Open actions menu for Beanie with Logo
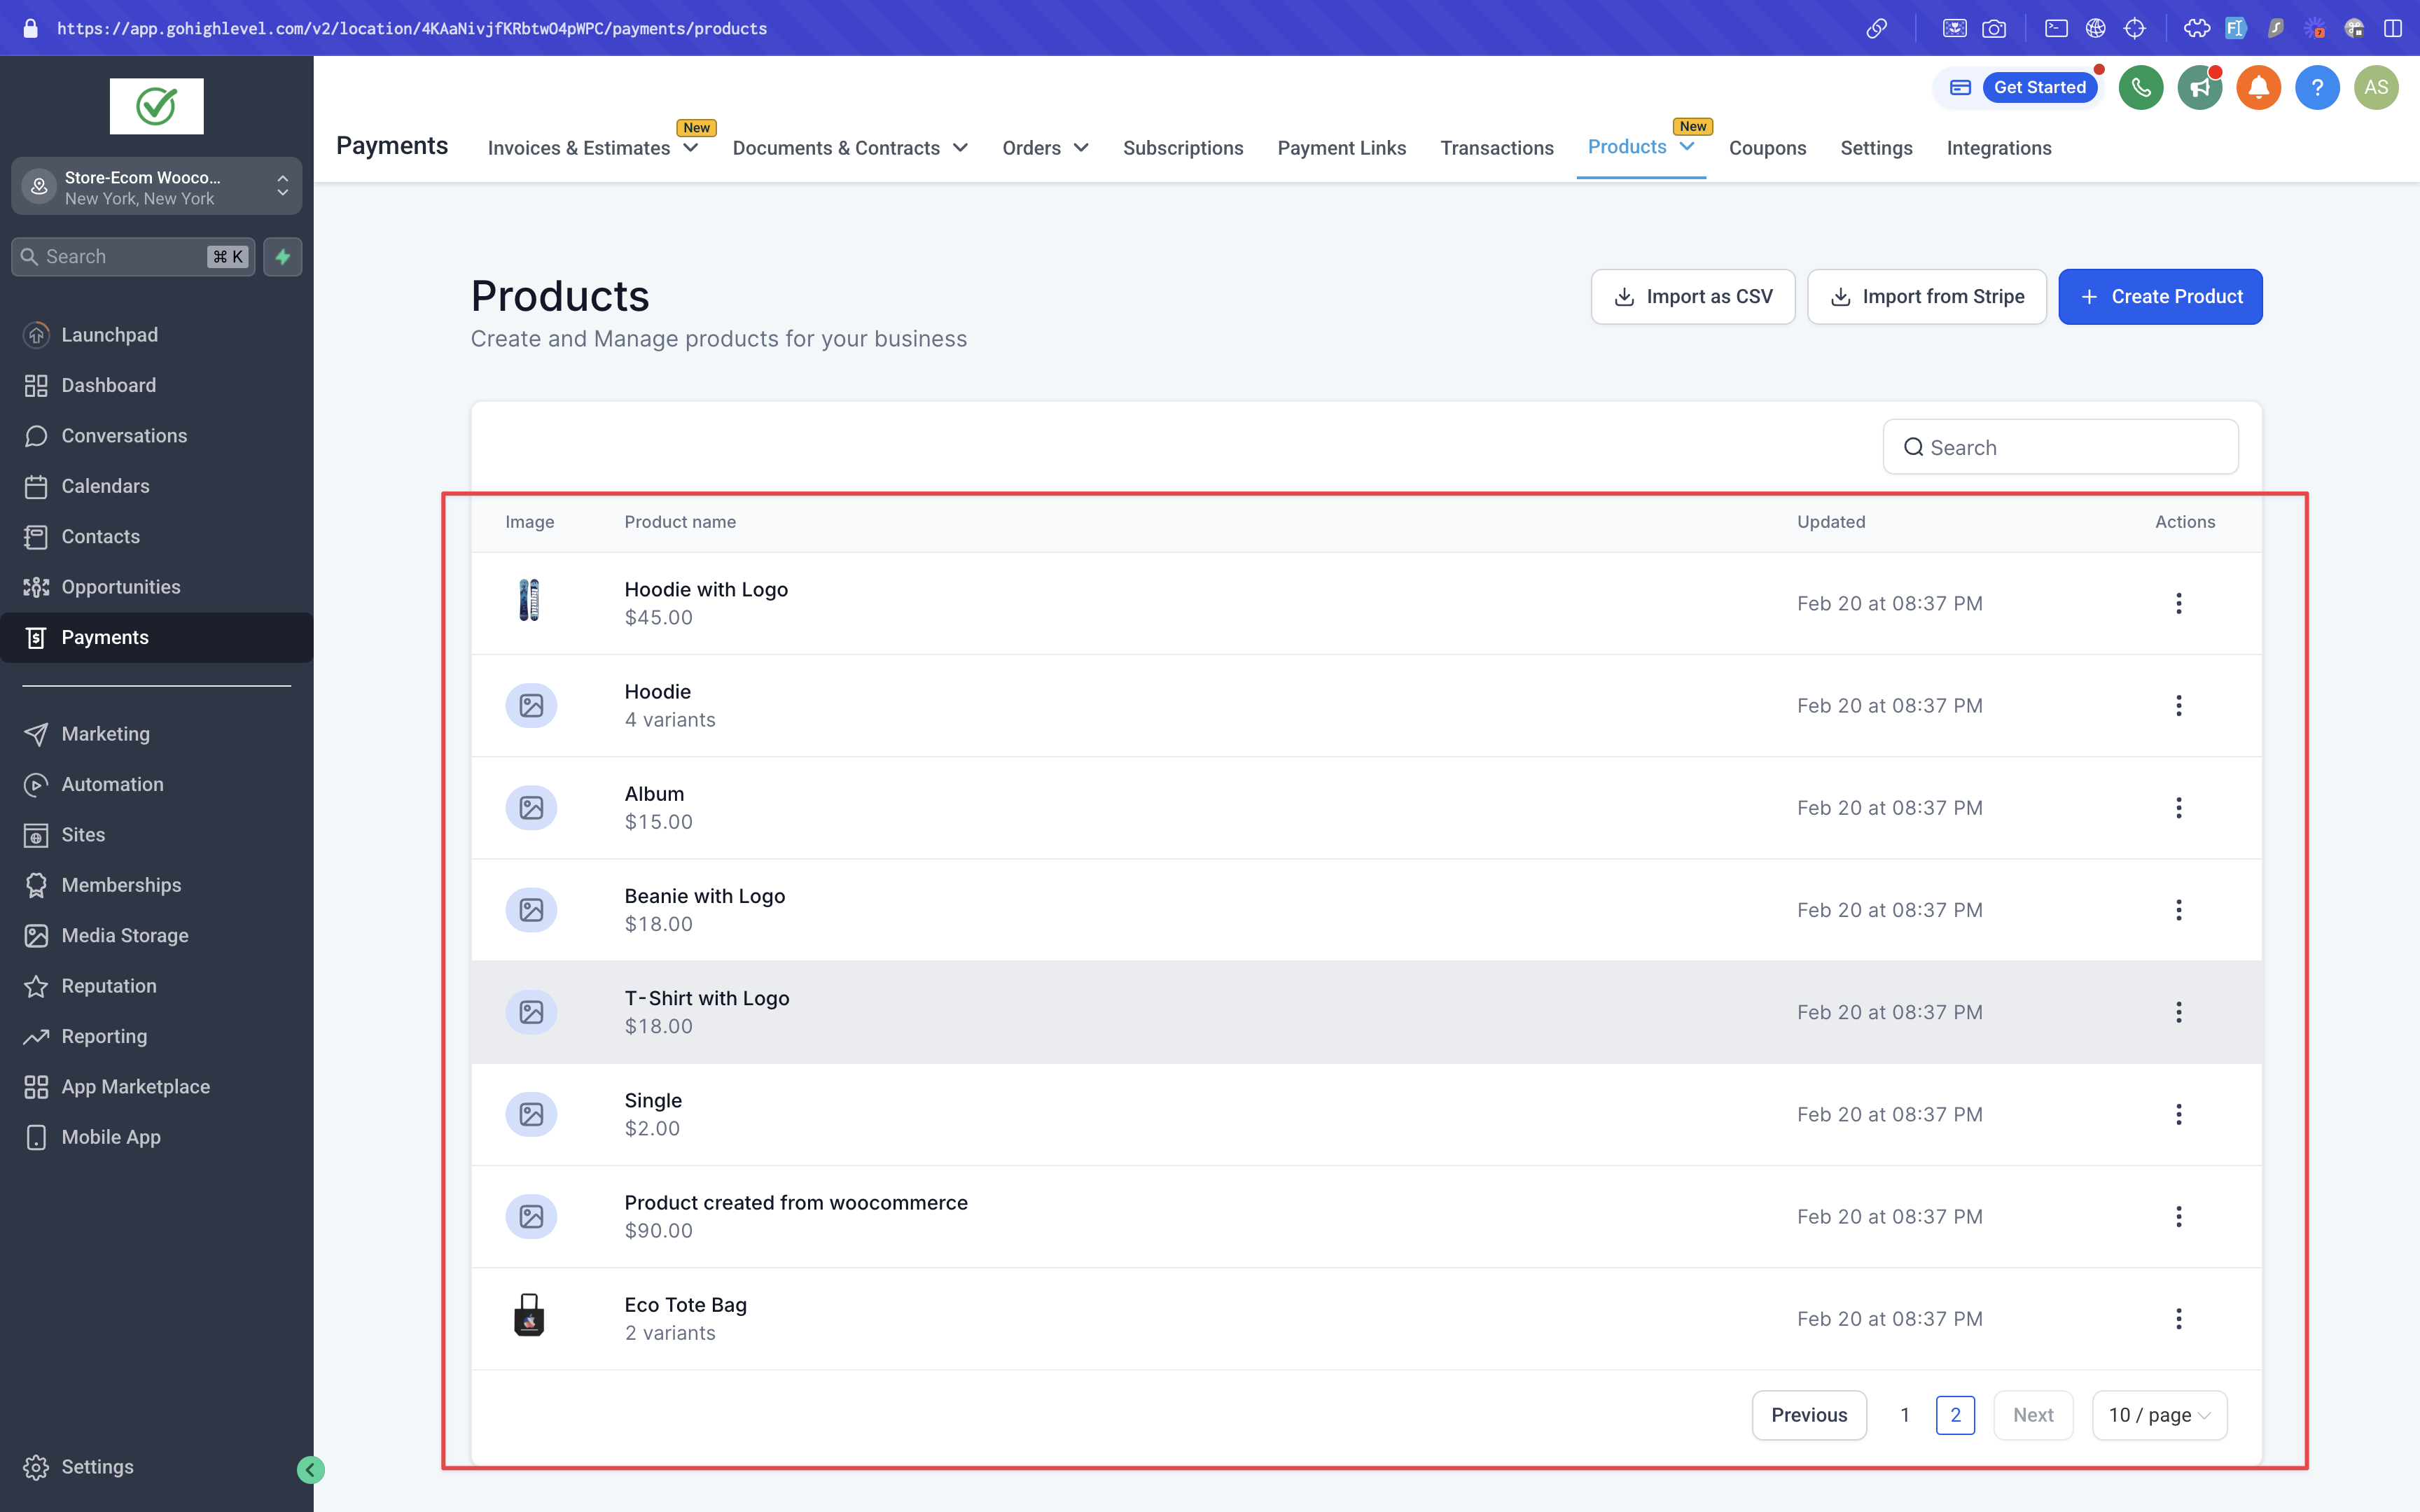Image resolution: width=2420 pixels, height=1512 pixels. click(x=2179, y=910)
